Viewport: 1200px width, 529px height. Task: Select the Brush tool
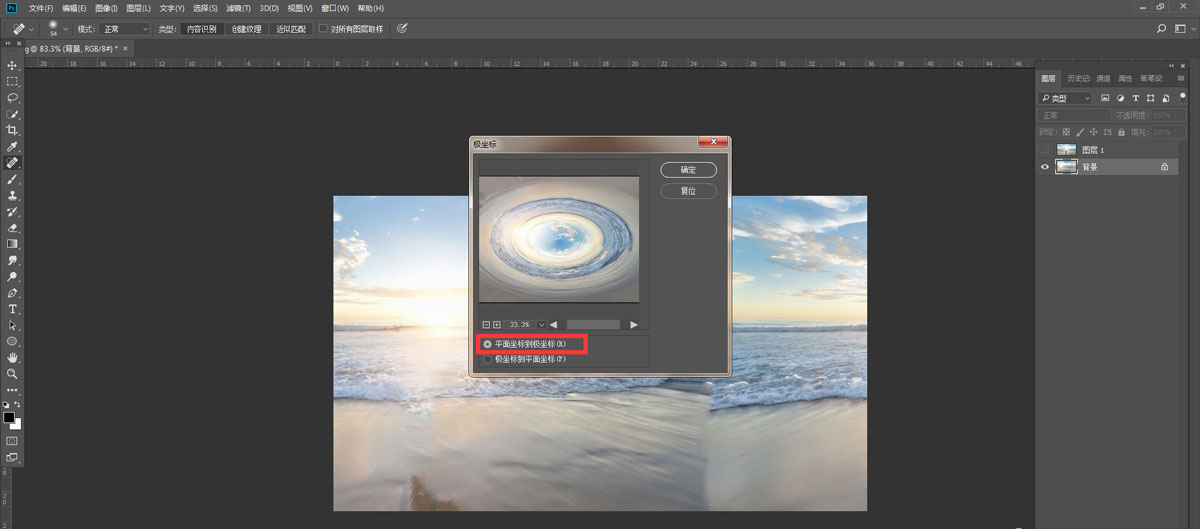[13, 179]
